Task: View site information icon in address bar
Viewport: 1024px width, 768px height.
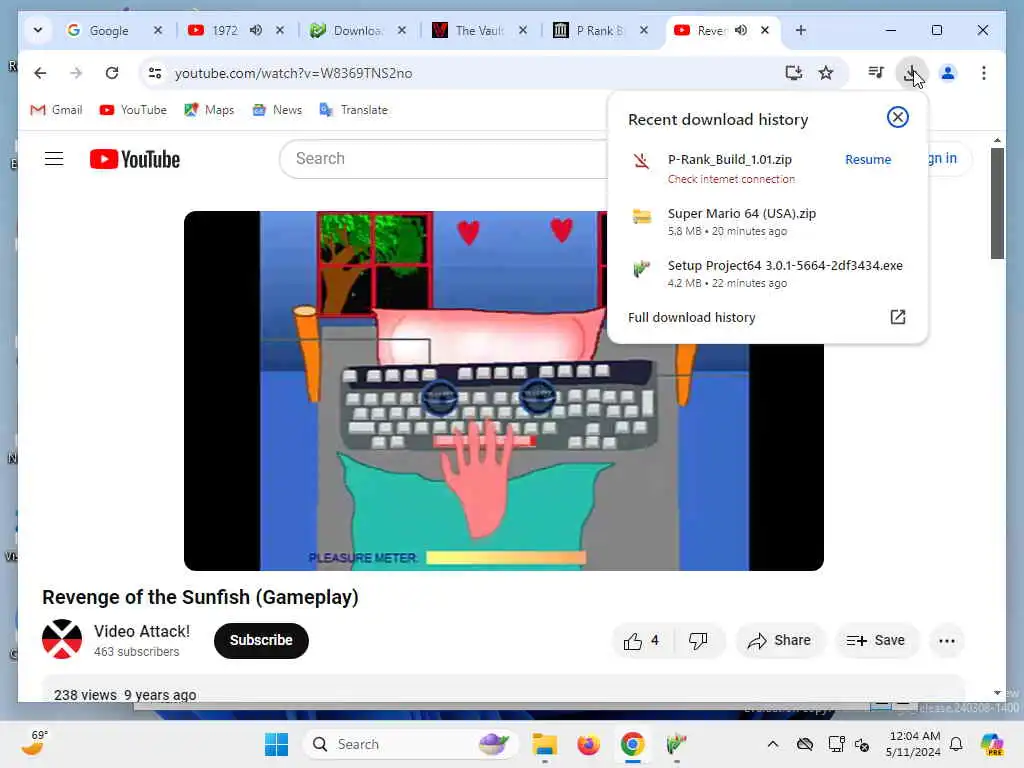Action: [x=155, y=73]
